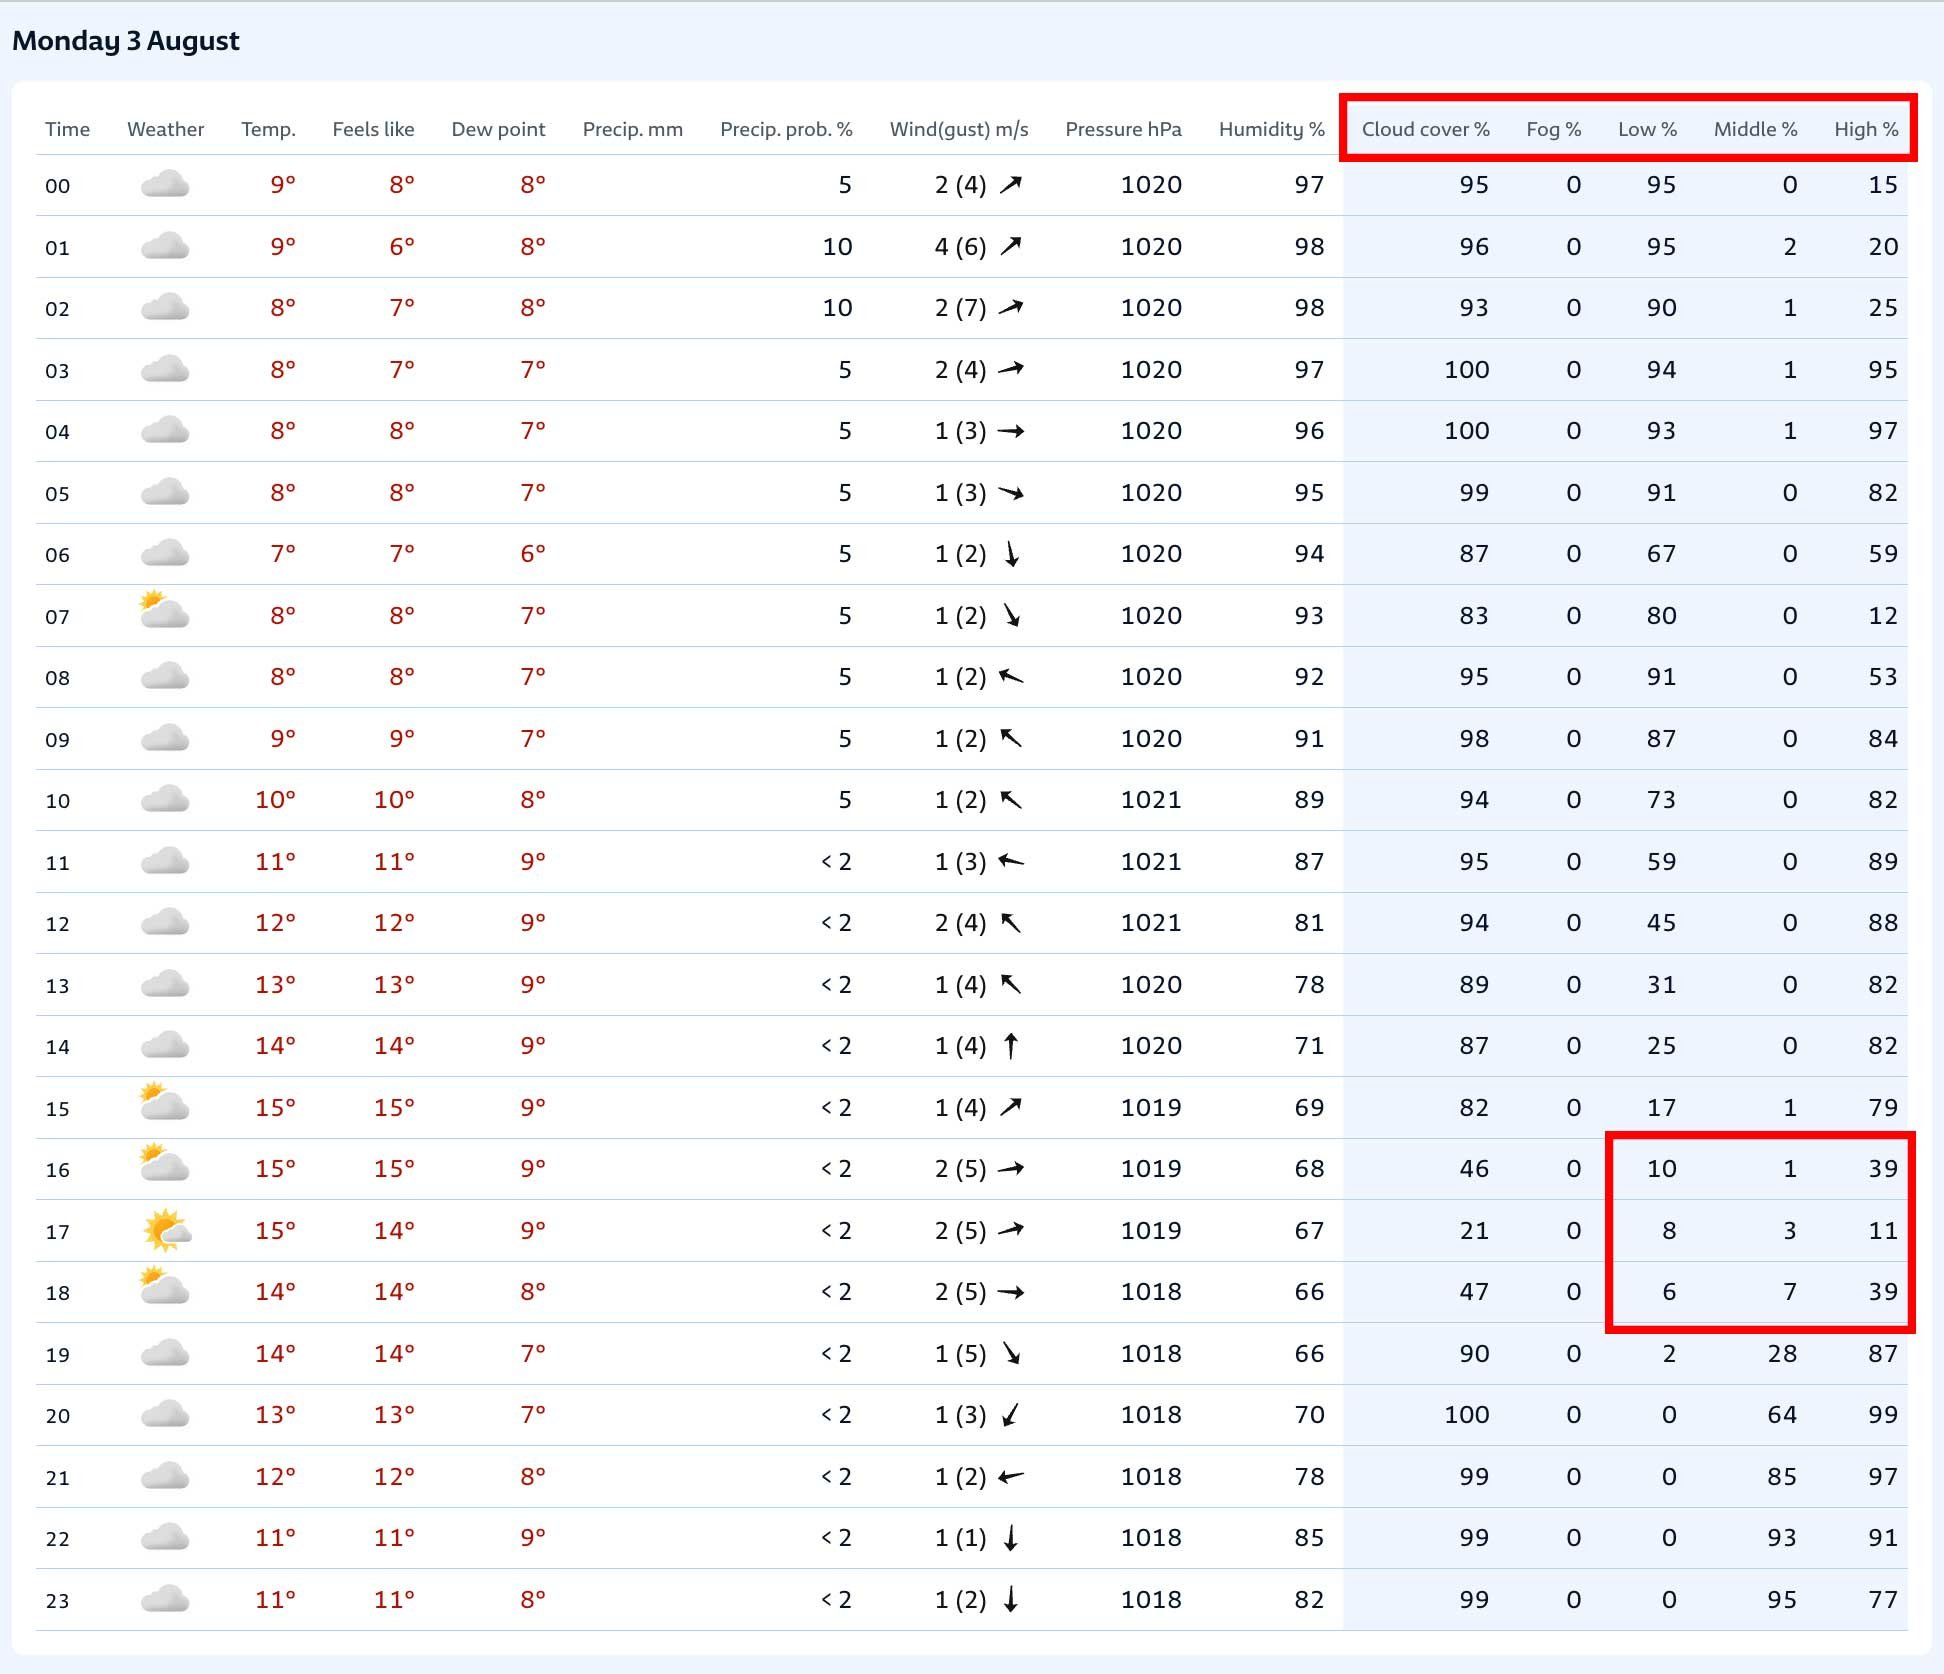
Task: Click the High % column header
Action: 1866,129
